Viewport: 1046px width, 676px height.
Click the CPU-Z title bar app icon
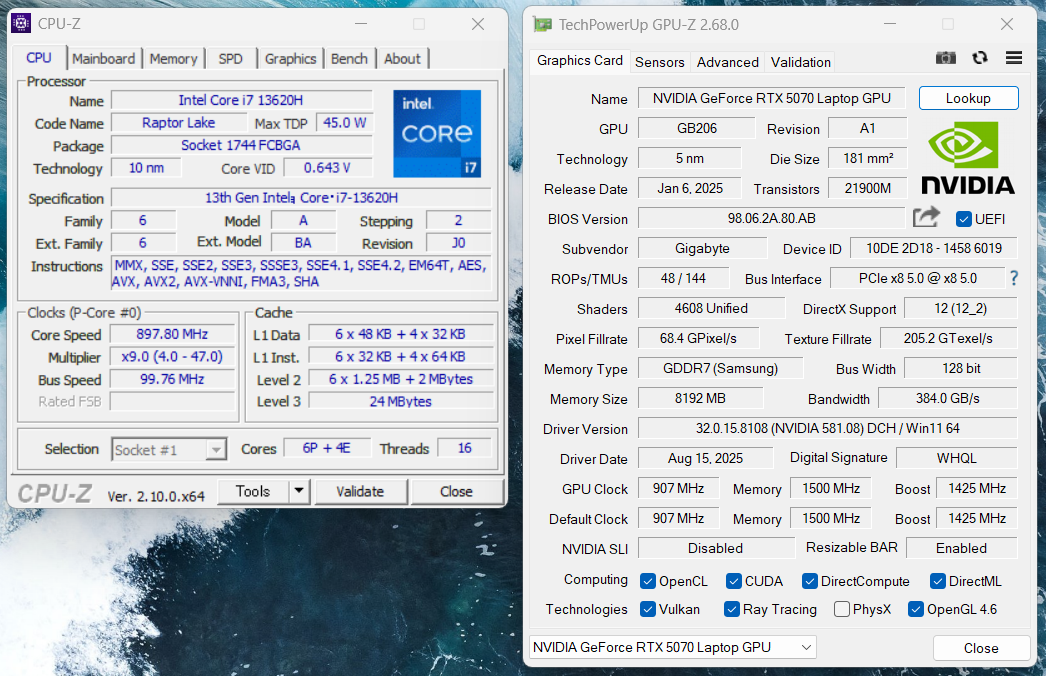pos(21,24)
